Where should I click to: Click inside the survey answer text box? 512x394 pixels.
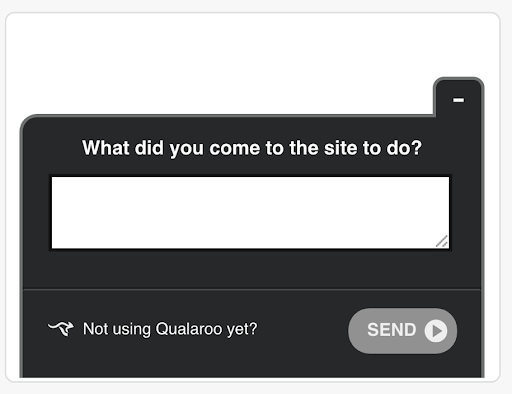point(250,213)
